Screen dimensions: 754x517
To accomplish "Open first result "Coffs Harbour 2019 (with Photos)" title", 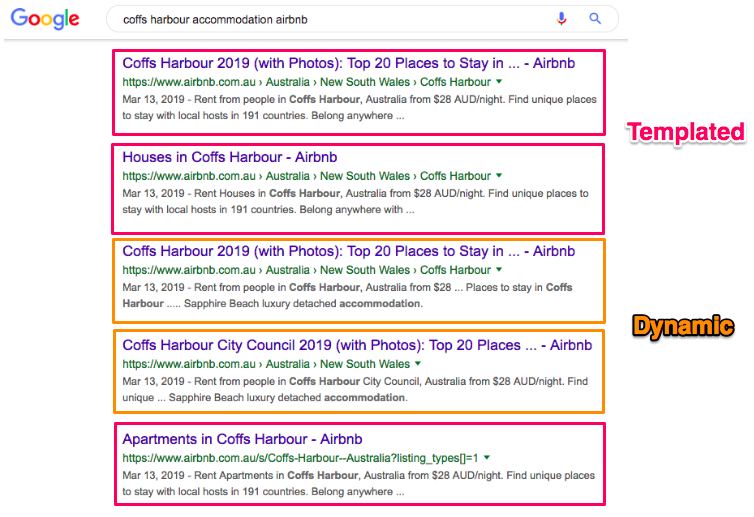I will coord(349,63).
